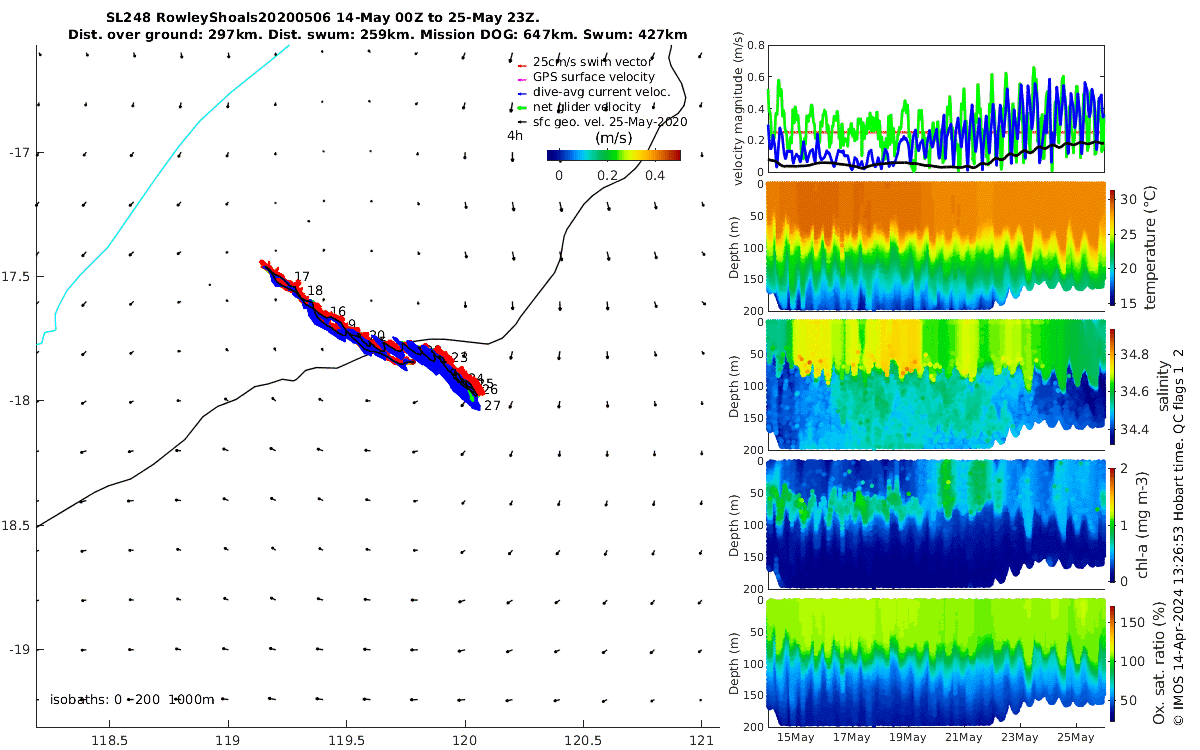Click the 'isobaths: 0 -200 1000m' label
The height and width of the screenshot is (750, 1200).
pyautogui.click(x=132, y=699)
